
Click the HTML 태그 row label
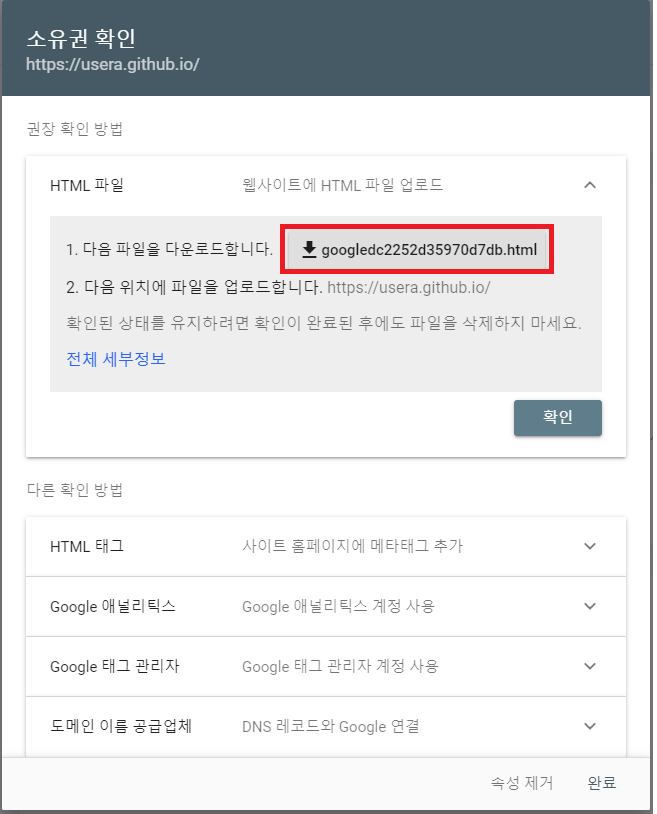click(87, 546)
